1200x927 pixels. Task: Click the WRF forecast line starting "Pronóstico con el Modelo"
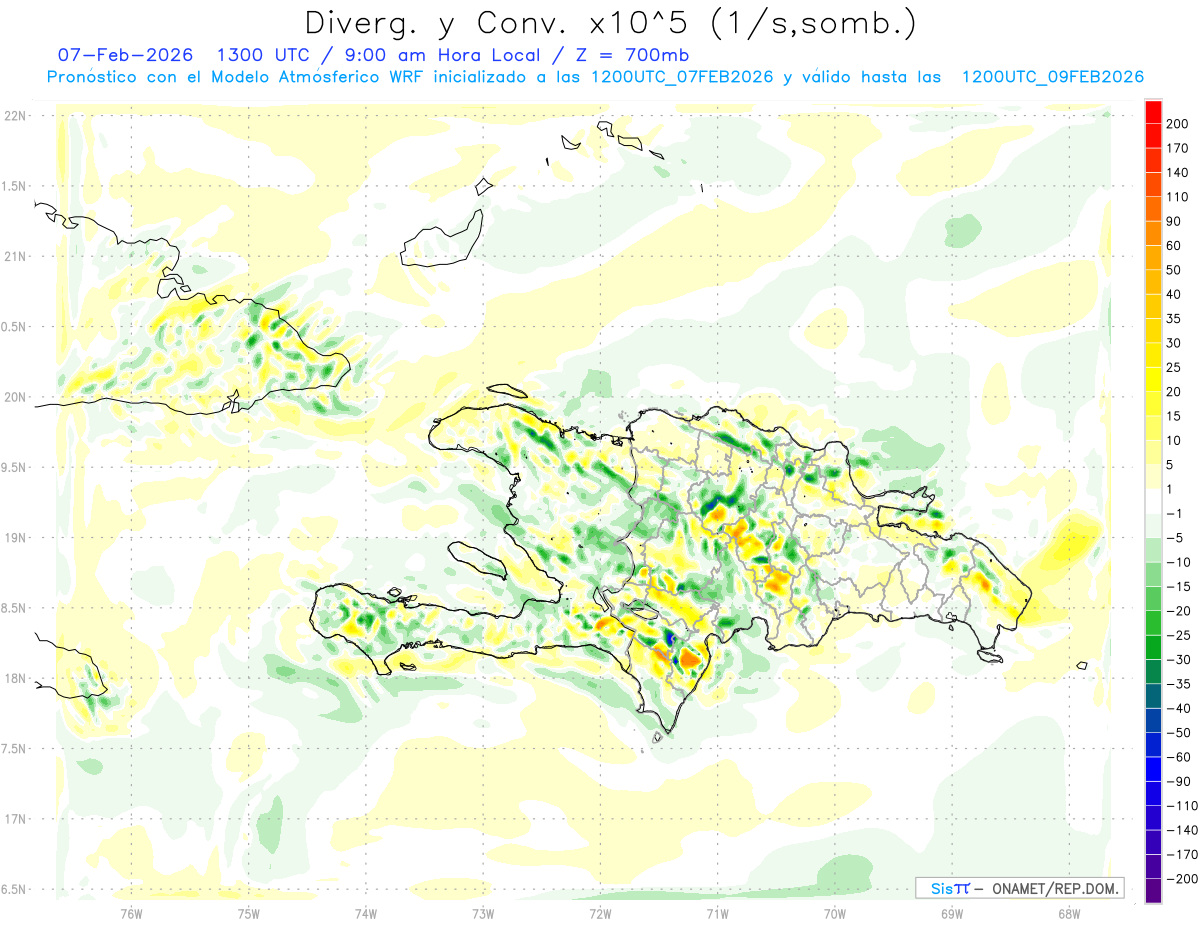tap(595, 77)
